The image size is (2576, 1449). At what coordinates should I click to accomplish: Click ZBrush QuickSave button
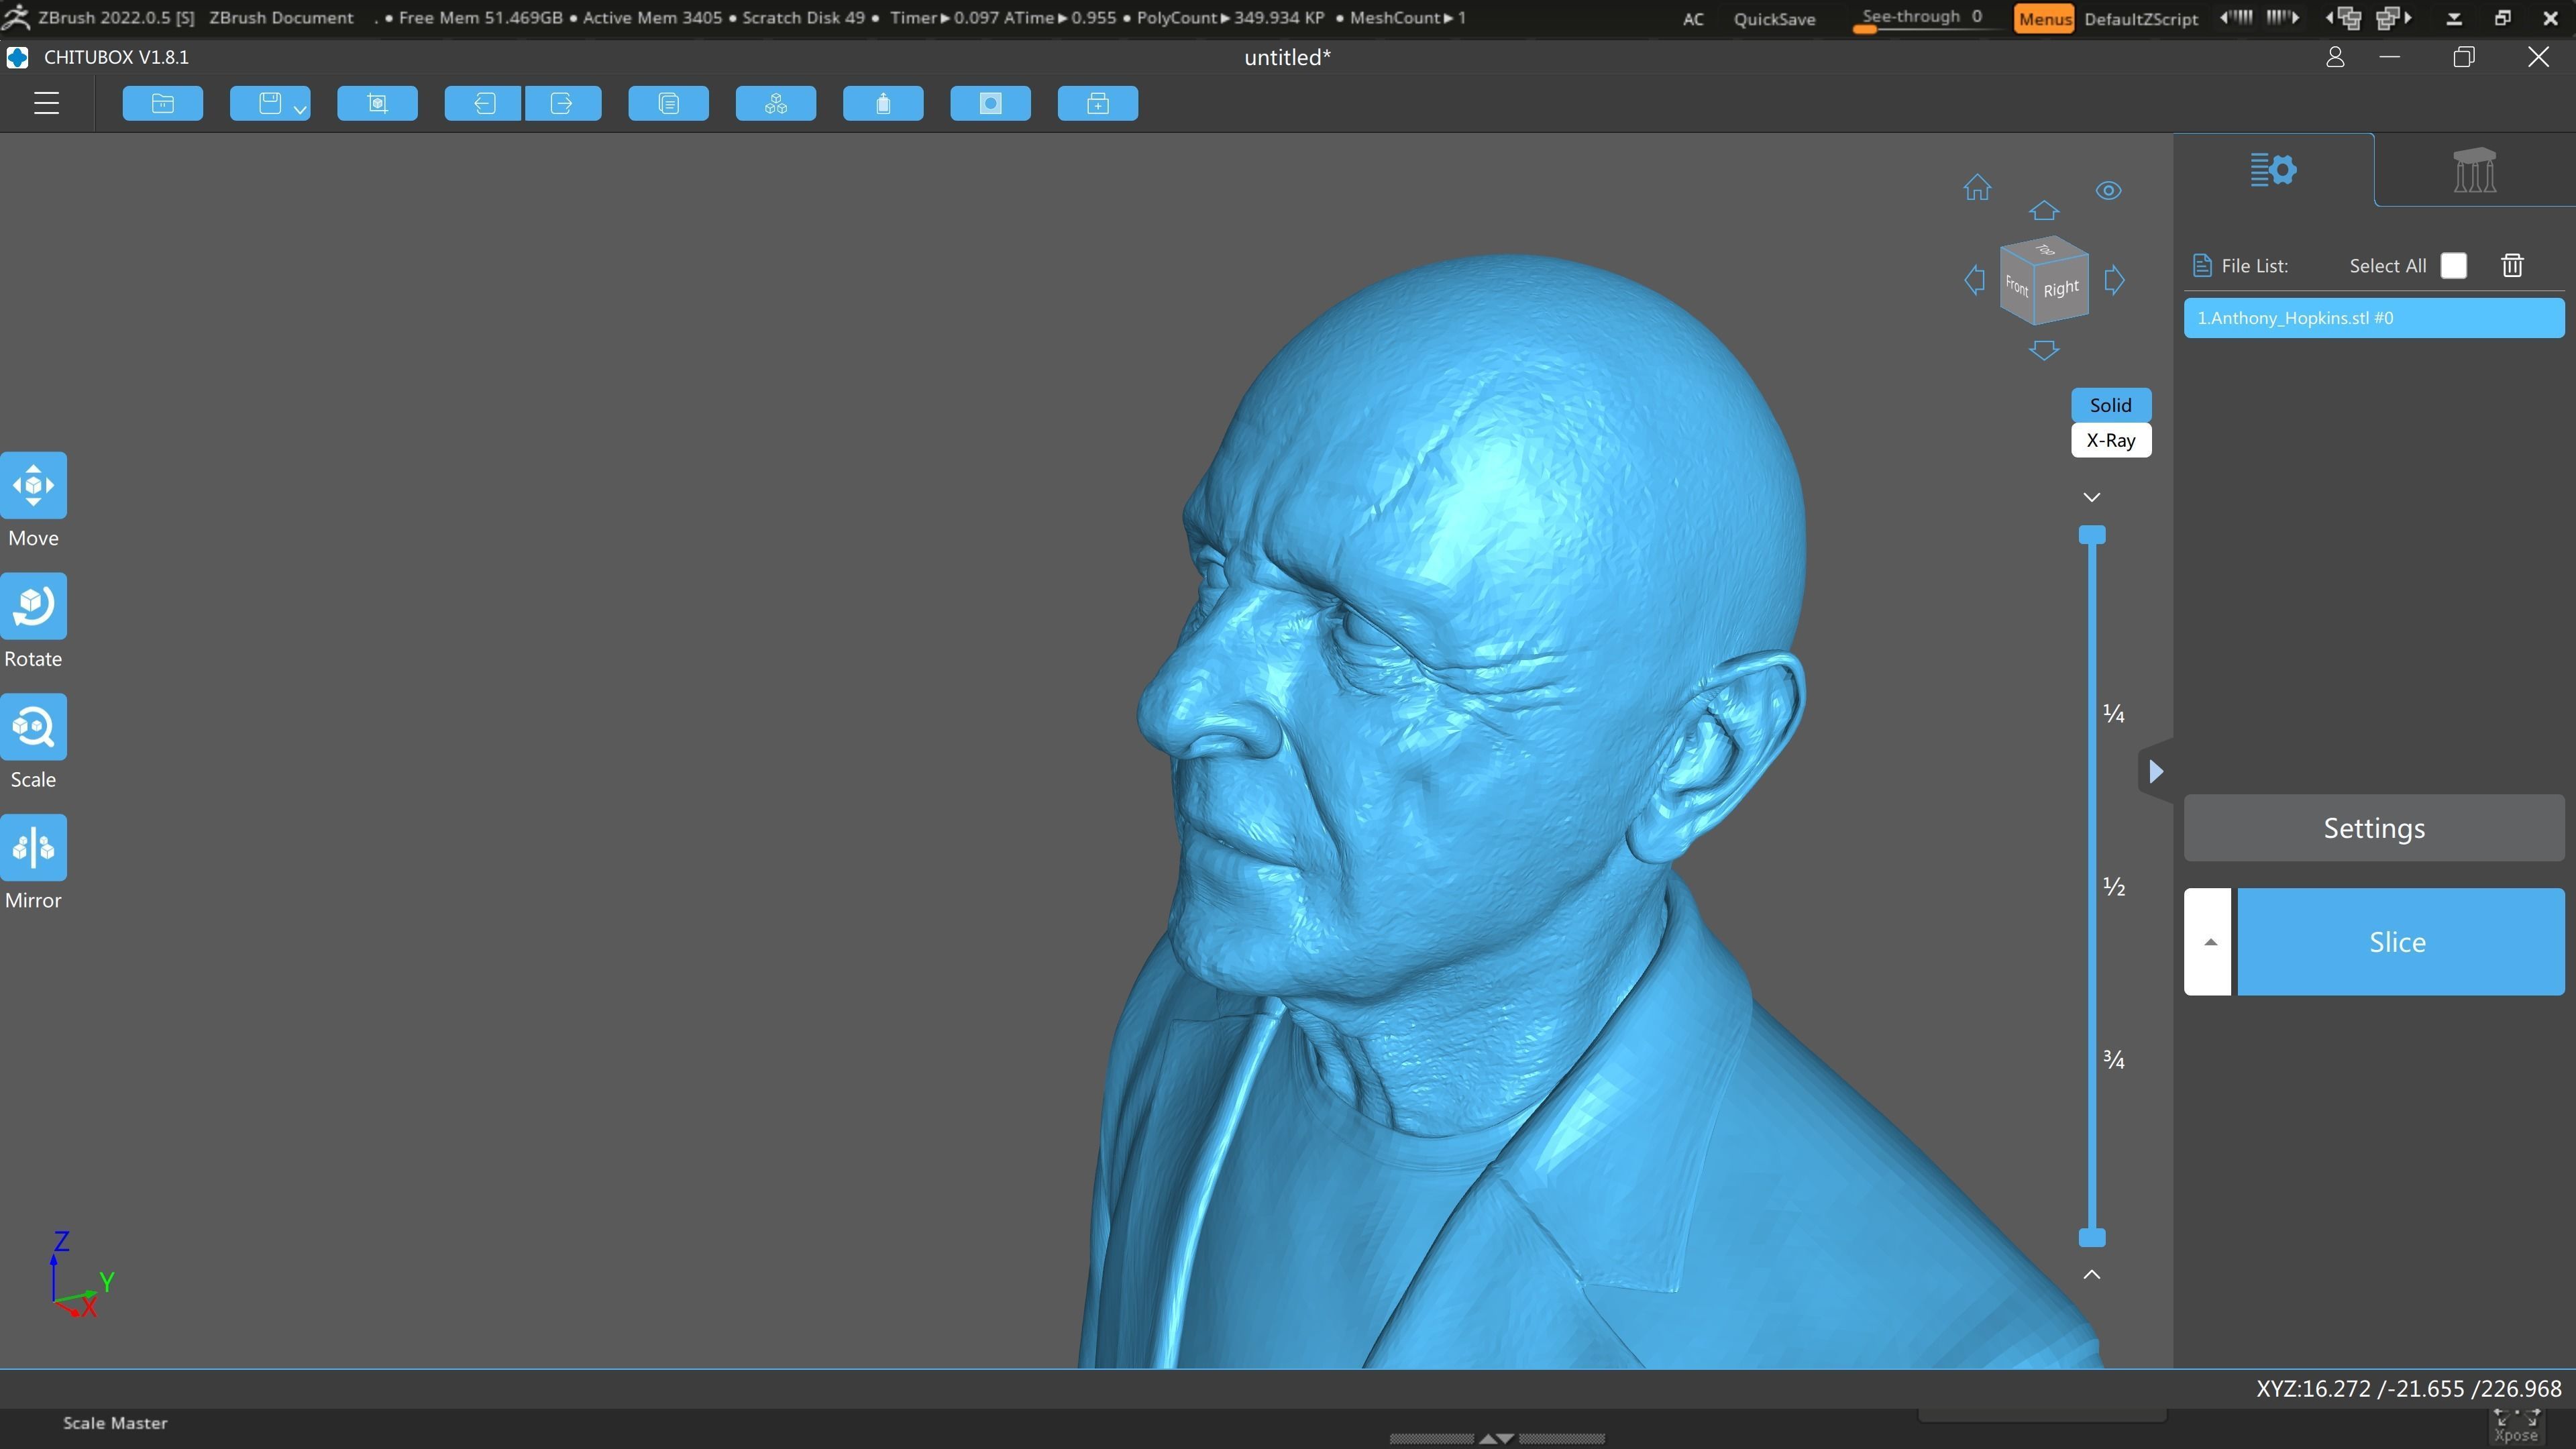point(1774,18)
